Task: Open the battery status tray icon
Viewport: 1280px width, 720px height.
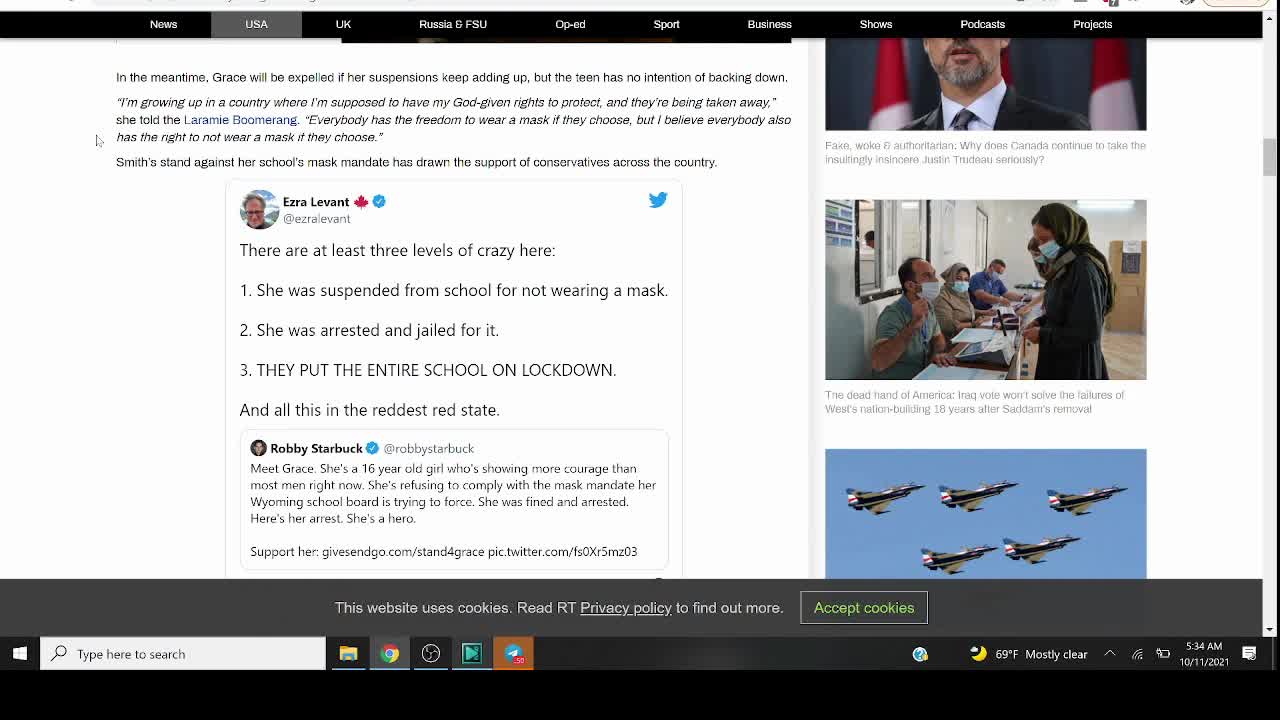Action: click(x=1163, y=654)
